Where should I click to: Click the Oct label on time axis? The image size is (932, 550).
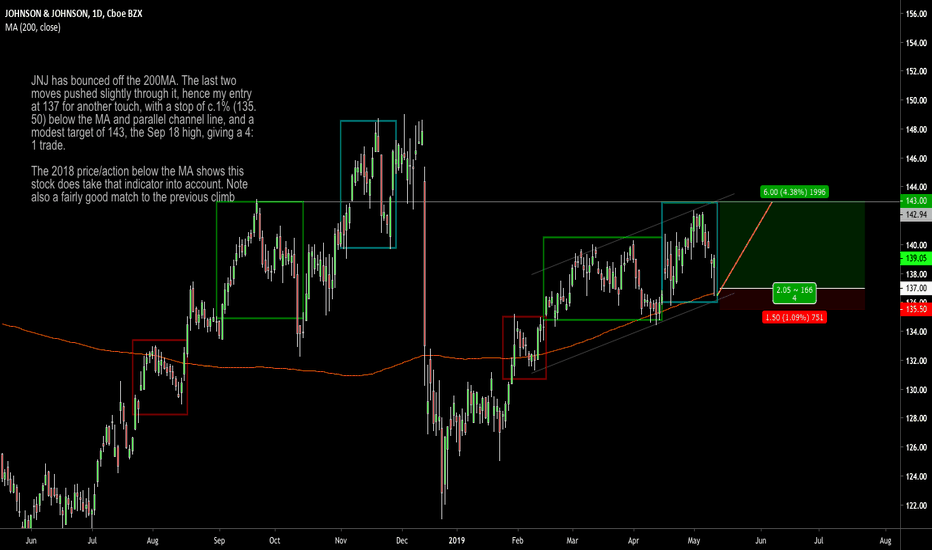click(275, 541)
